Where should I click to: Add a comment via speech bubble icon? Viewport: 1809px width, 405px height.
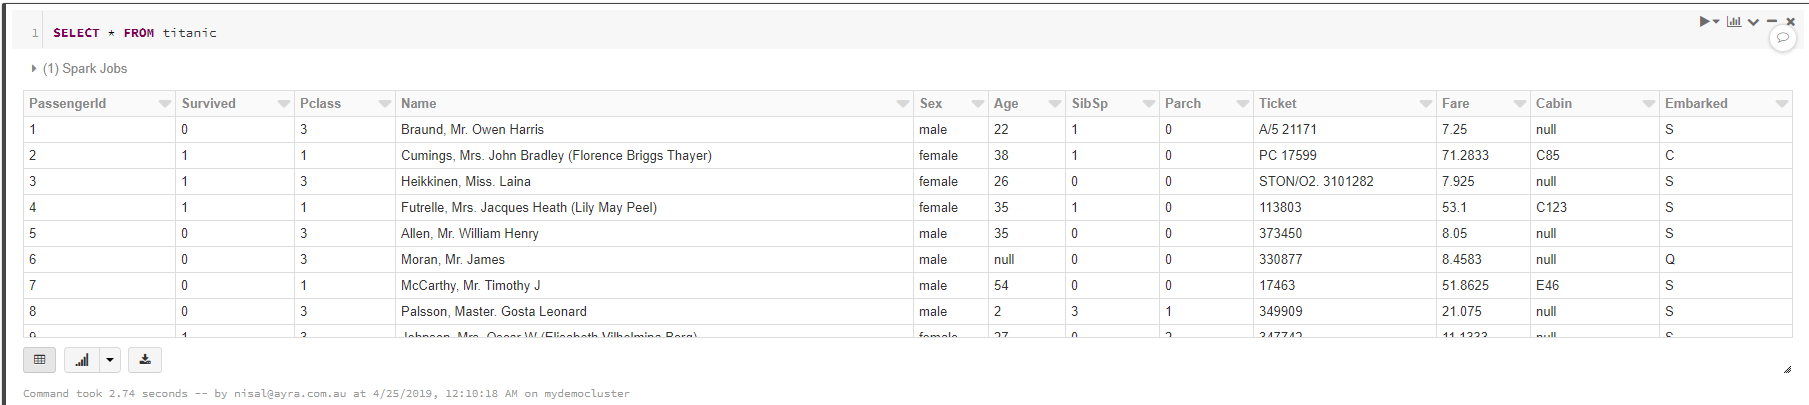(1783, 38)
